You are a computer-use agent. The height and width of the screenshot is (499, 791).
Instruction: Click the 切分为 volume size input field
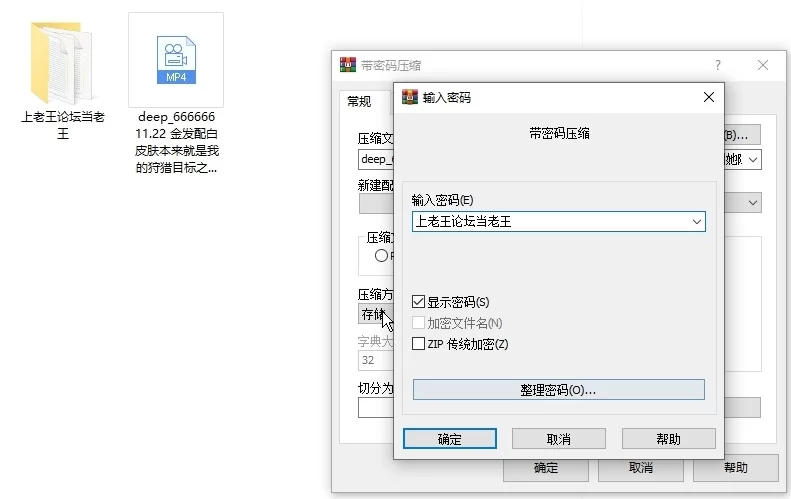[376, 408]
